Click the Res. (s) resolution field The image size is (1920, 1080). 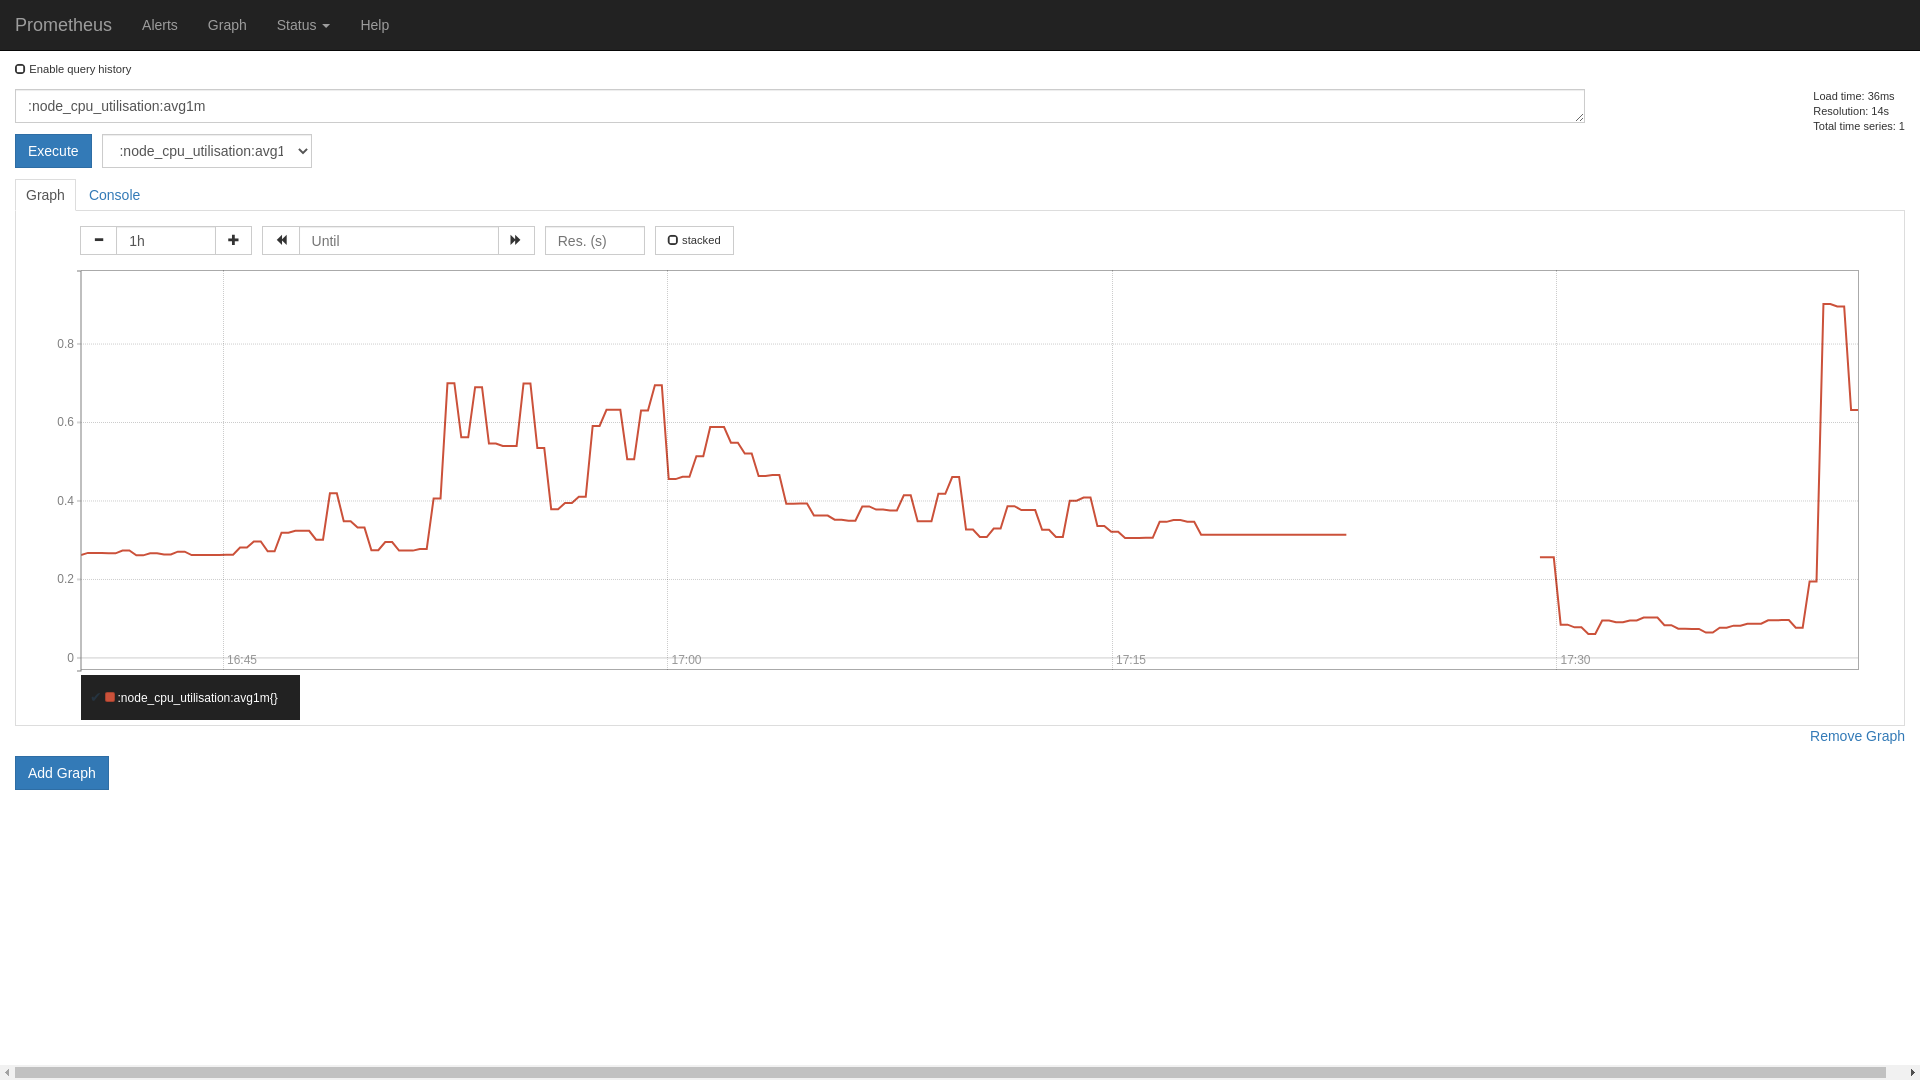[x=594, y=240]
